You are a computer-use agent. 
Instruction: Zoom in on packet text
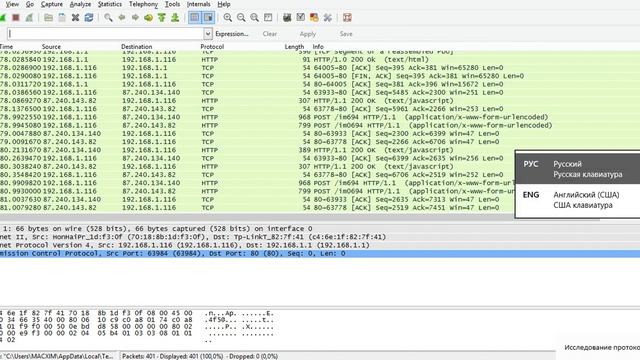click(x=228, y=18)
